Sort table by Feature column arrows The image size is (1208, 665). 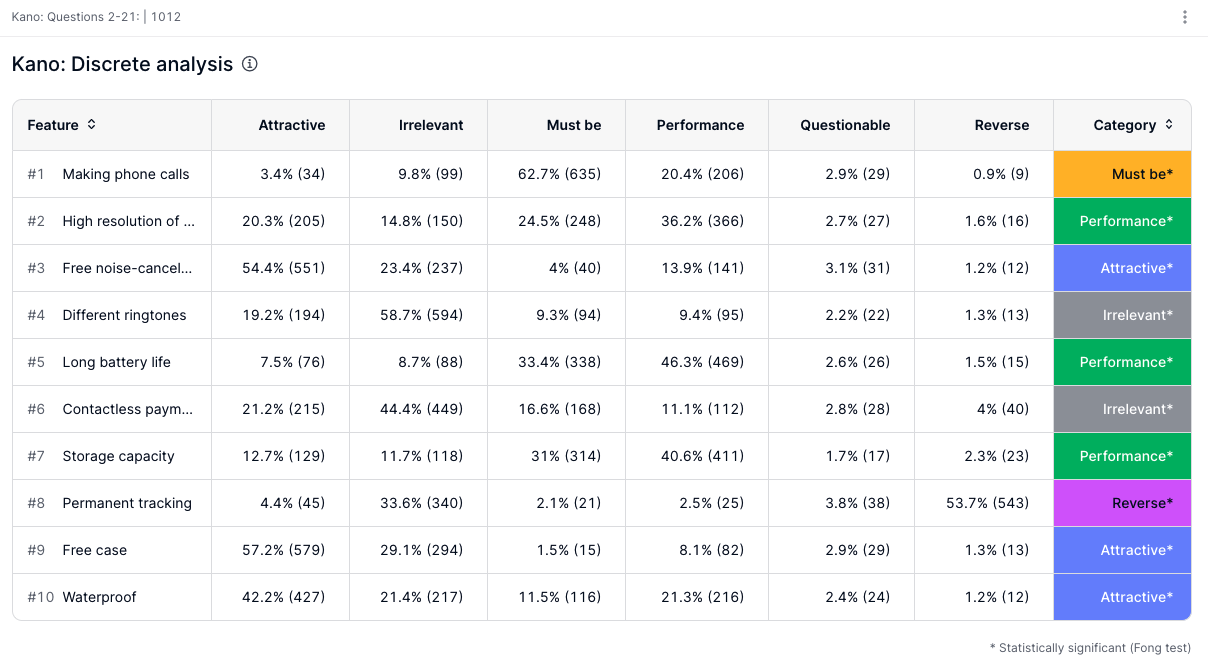coord(92,125)
